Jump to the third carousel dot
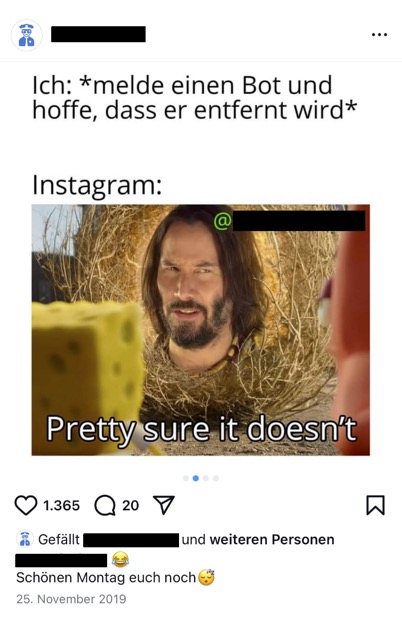This screenshot has width=402, height=624. 206,478
